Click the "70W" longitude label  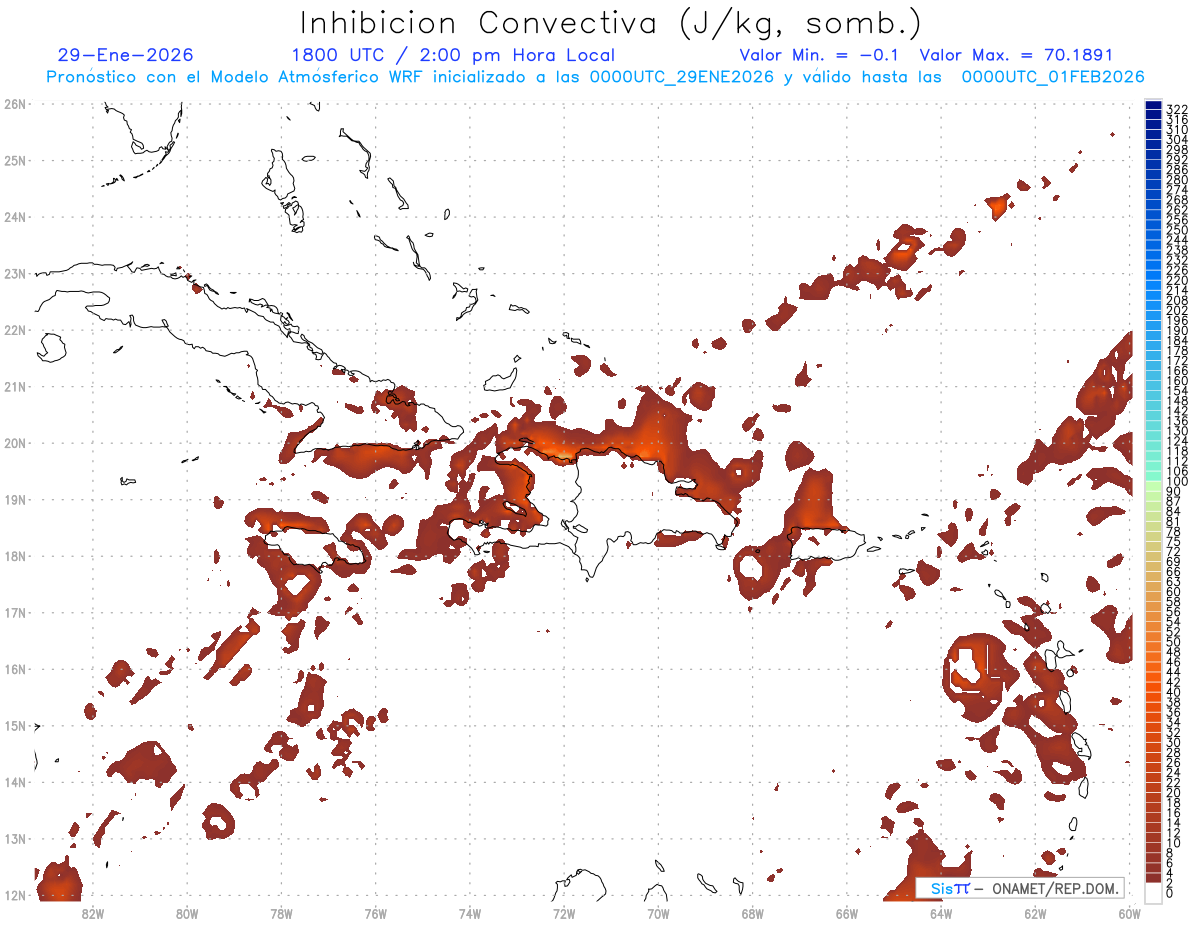coord(658,913)
